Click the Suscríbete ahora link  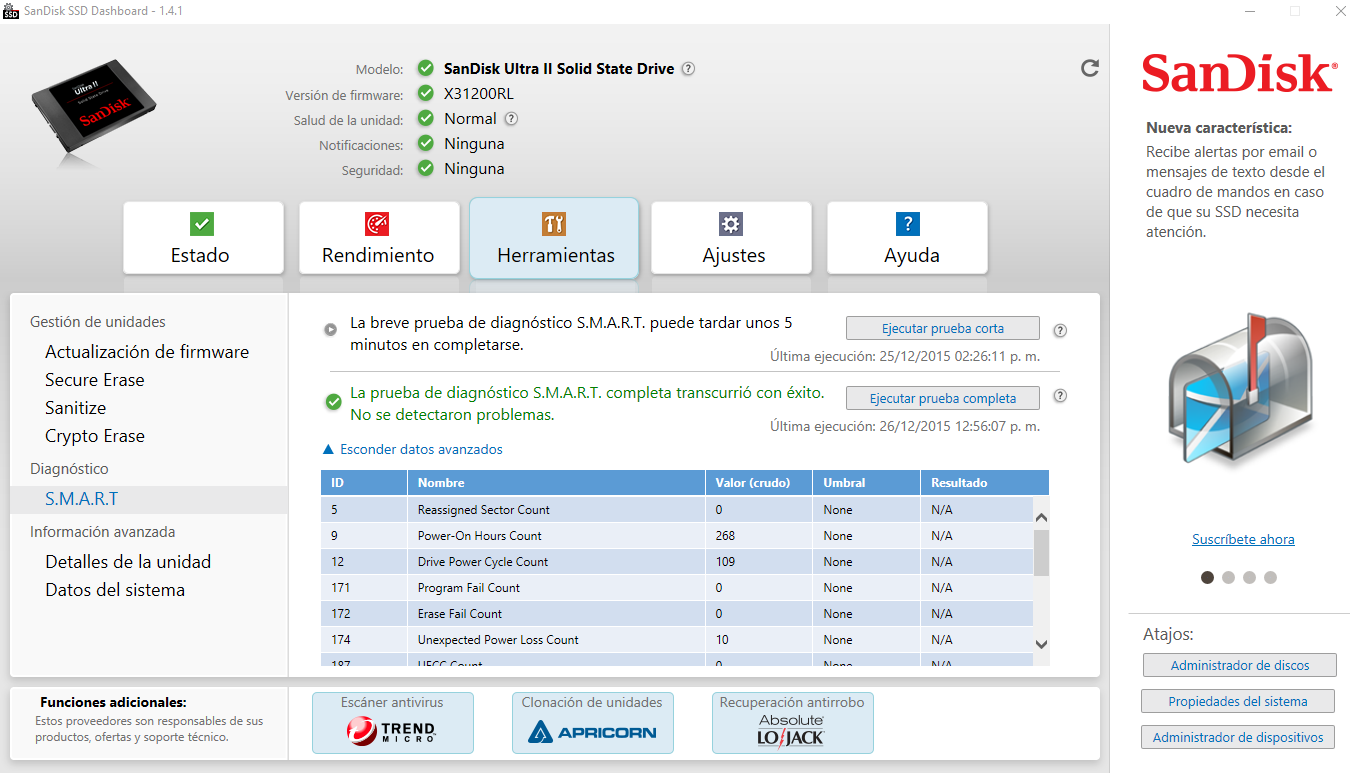(x=1243, y=540)
